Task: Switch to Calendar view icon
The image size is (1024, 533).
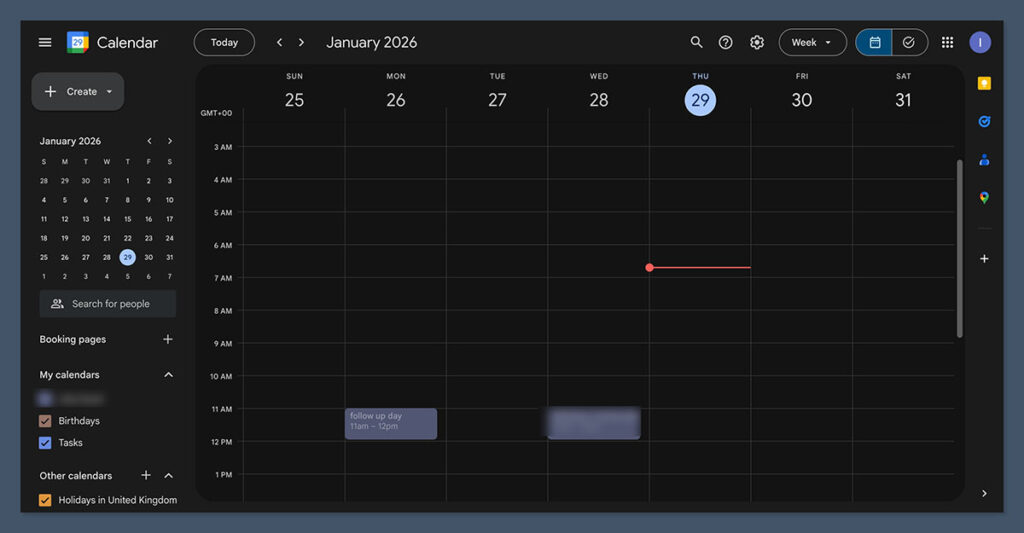Action: click(x=874, y=42)
